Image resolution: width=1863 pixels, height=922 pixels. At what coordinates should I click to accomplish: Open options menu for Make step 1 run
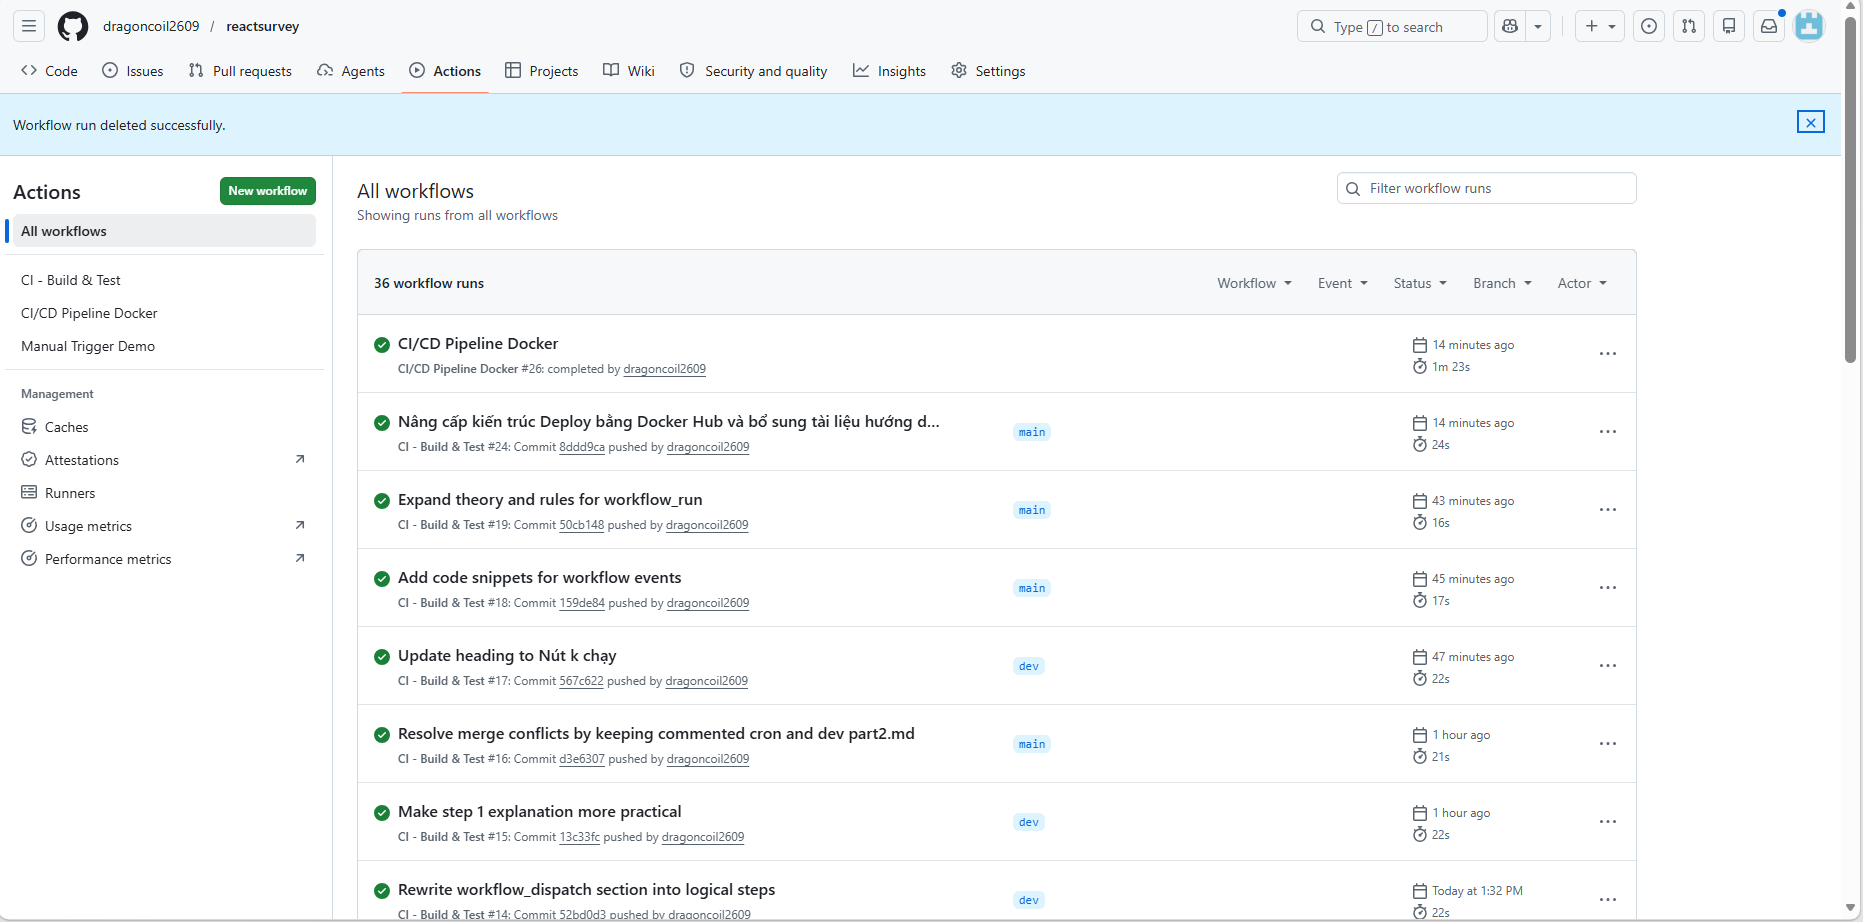pos(1607,822)
